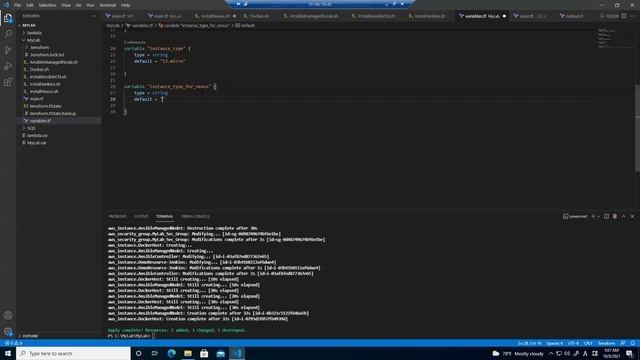Add a new terminal with the plus icon
640x360 pixels.
[x=593, y=216]
